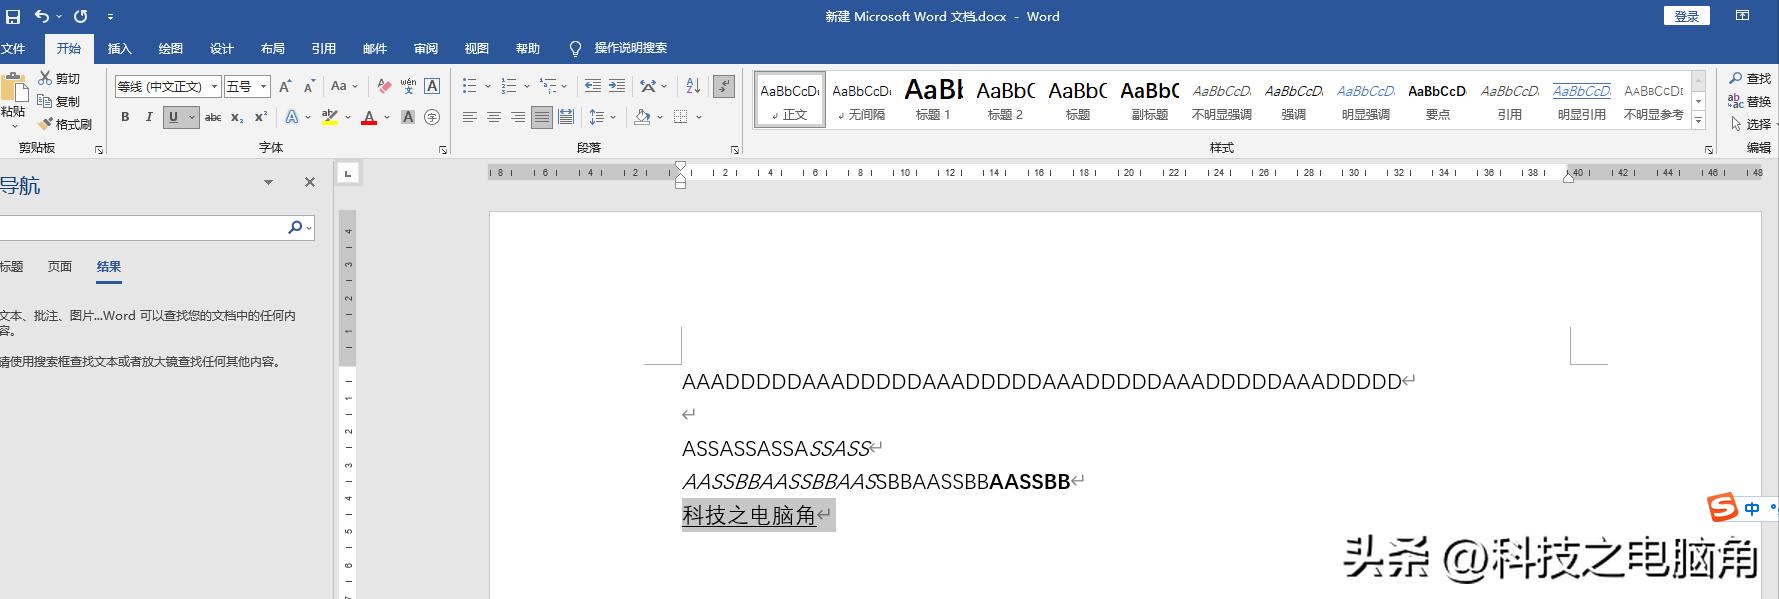1779x599 pixels.
Task: Center align the text
Action: (x=494, y=117)
